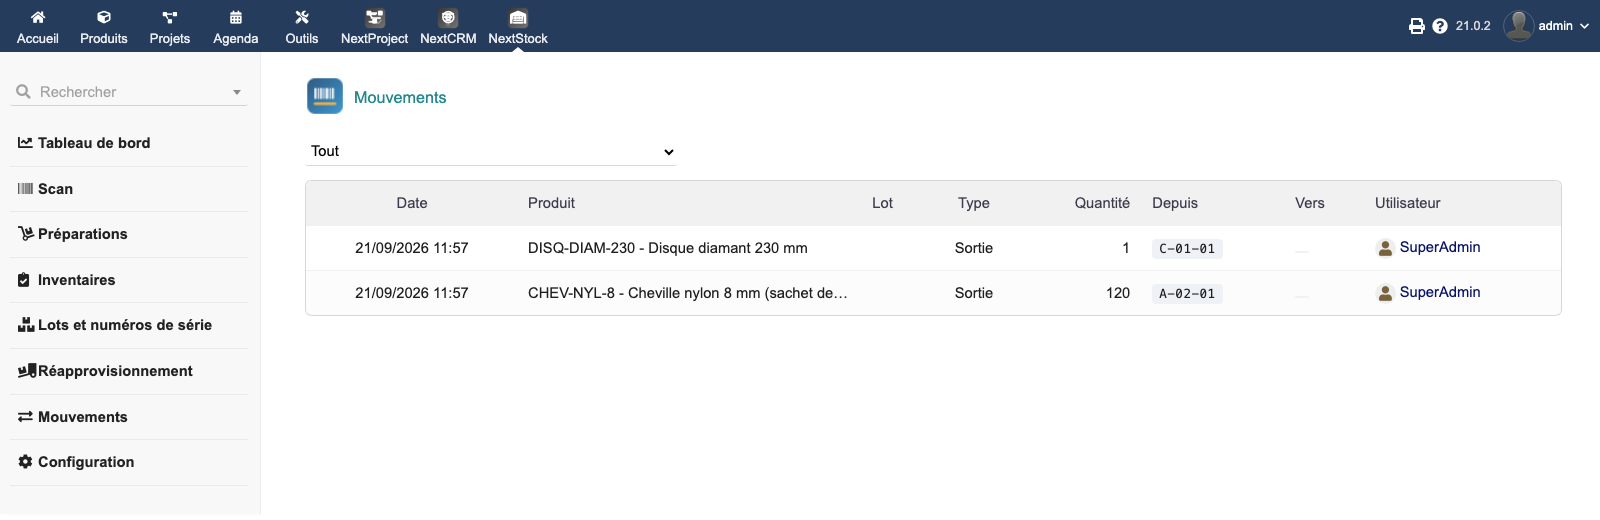
Task: Open the Outils tools icon
Action: [302, 17]
